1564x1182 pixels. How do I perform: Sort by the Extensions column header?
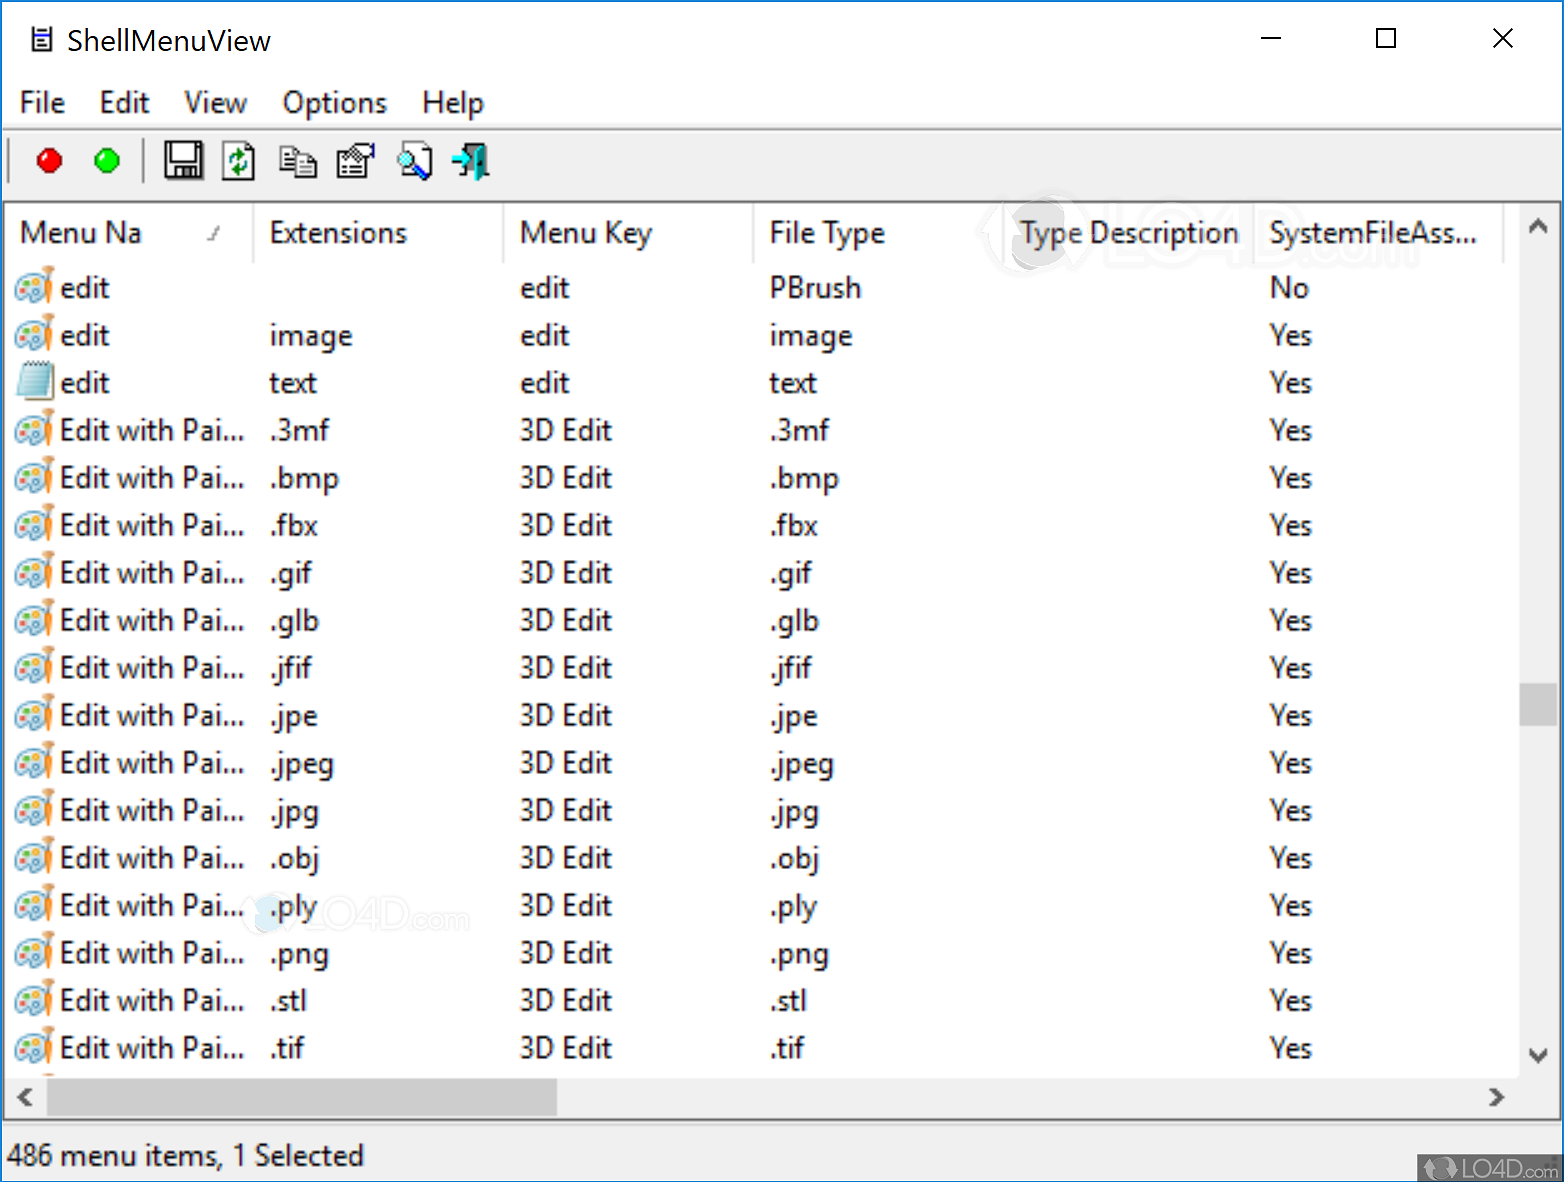338,232
